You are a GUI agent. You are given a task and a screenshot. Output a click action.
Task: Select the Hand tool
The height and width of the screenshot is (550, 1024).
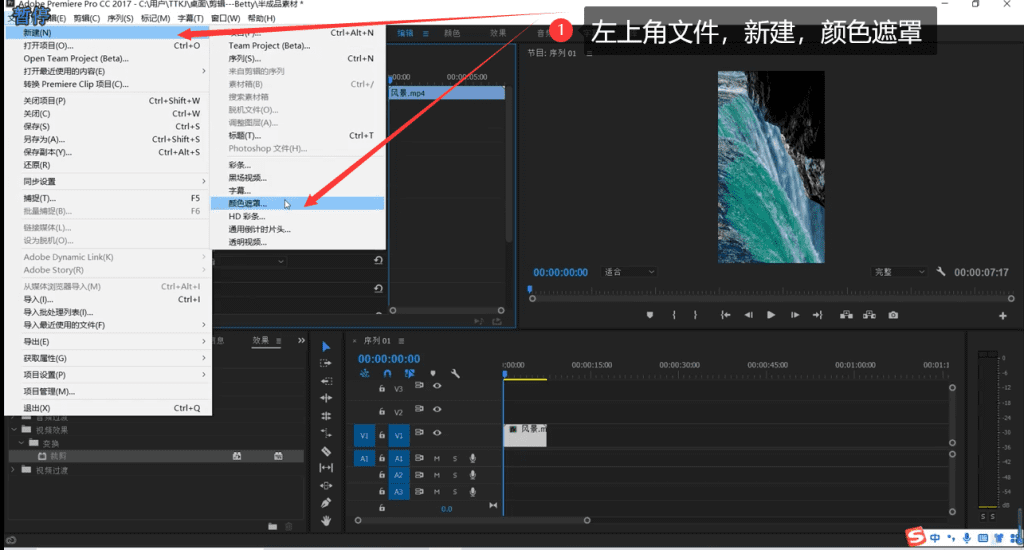(326, 521)
